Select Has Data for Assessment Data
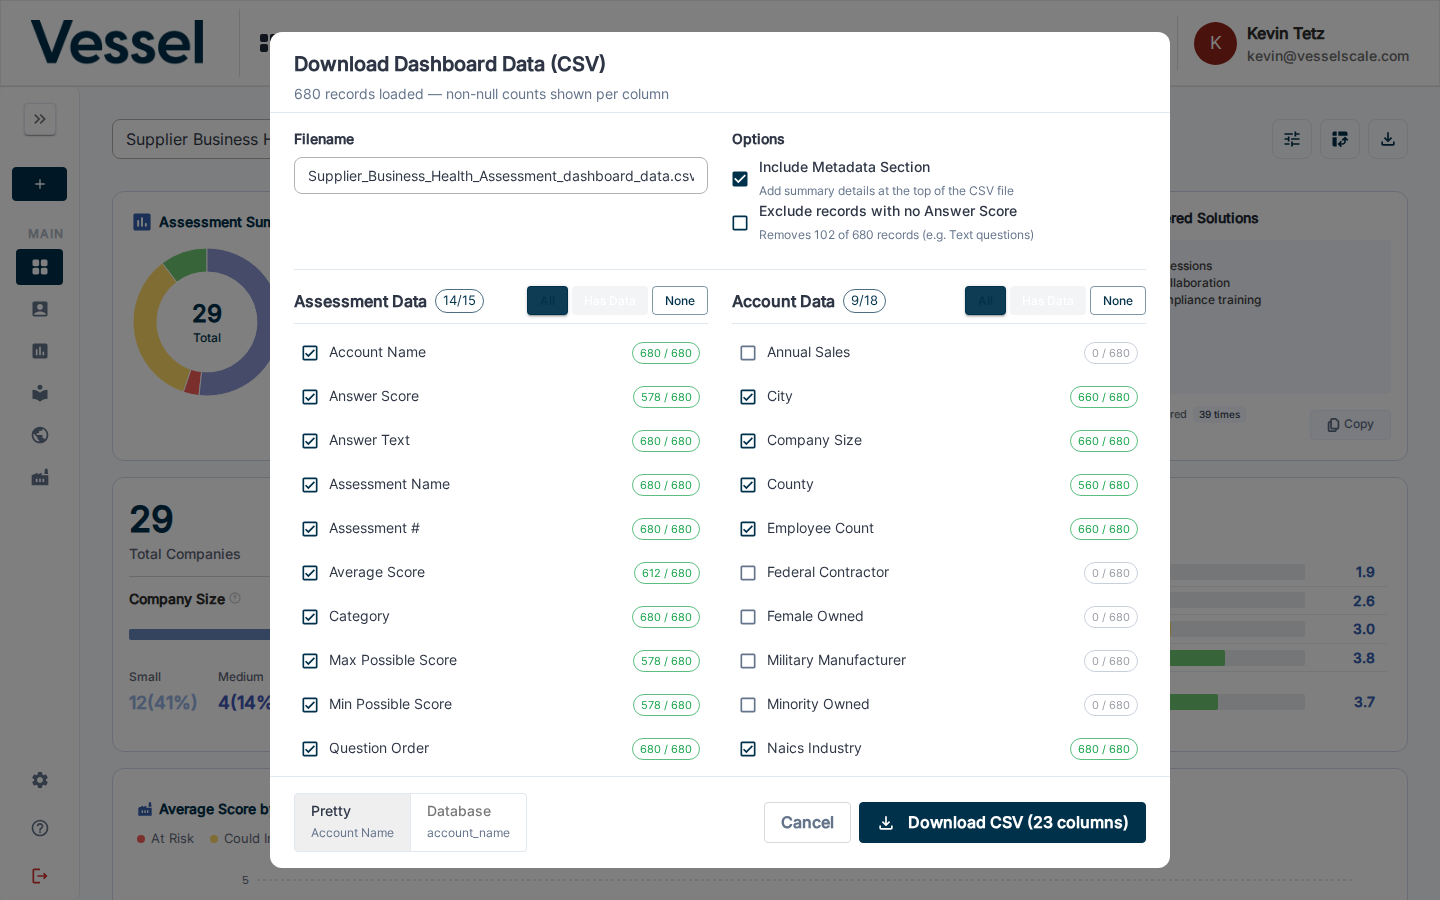 pos(610,301)
